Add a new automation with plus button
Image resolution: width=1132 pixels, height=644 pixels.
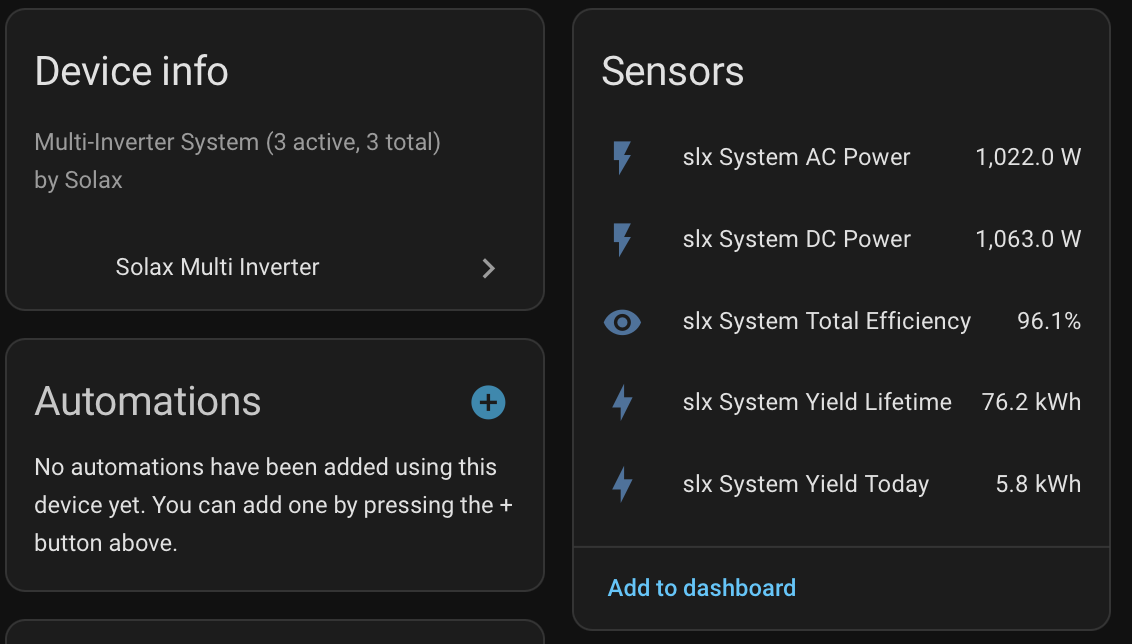point(488,403)
